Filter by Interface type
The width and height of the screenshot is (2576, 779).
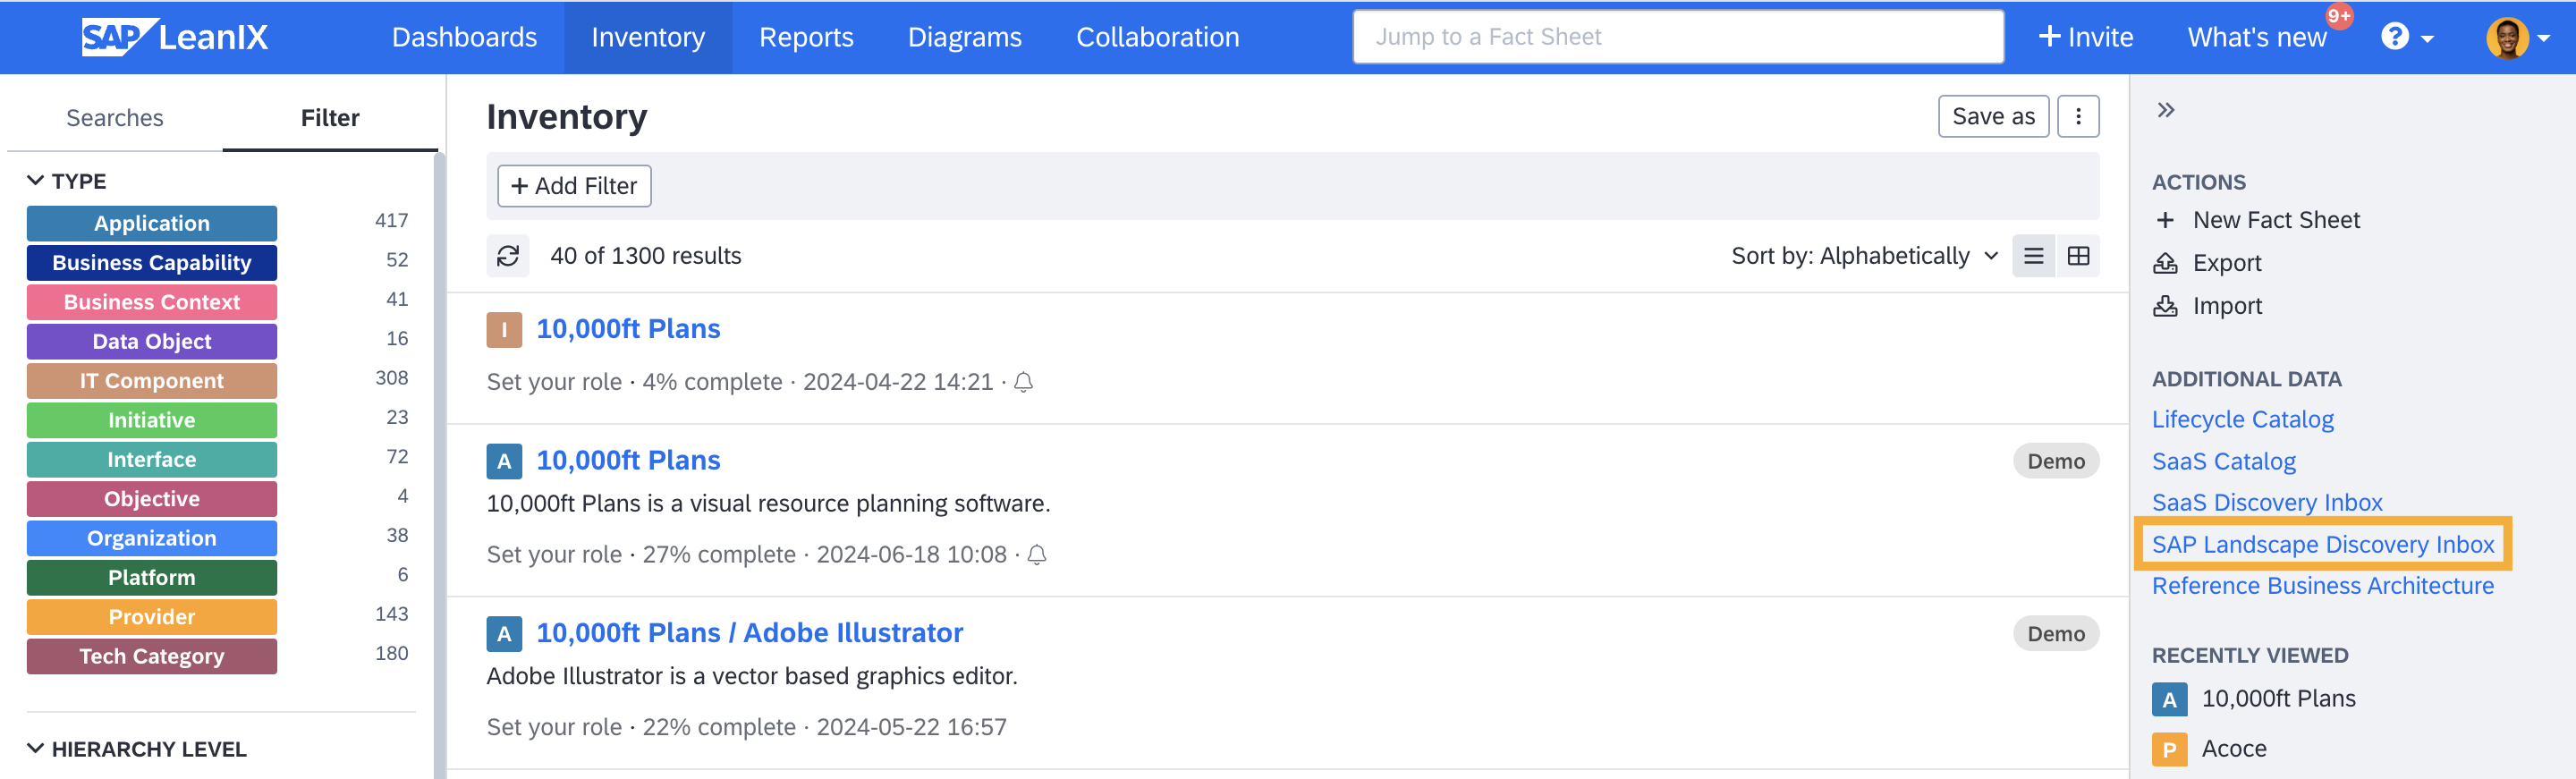152,459
